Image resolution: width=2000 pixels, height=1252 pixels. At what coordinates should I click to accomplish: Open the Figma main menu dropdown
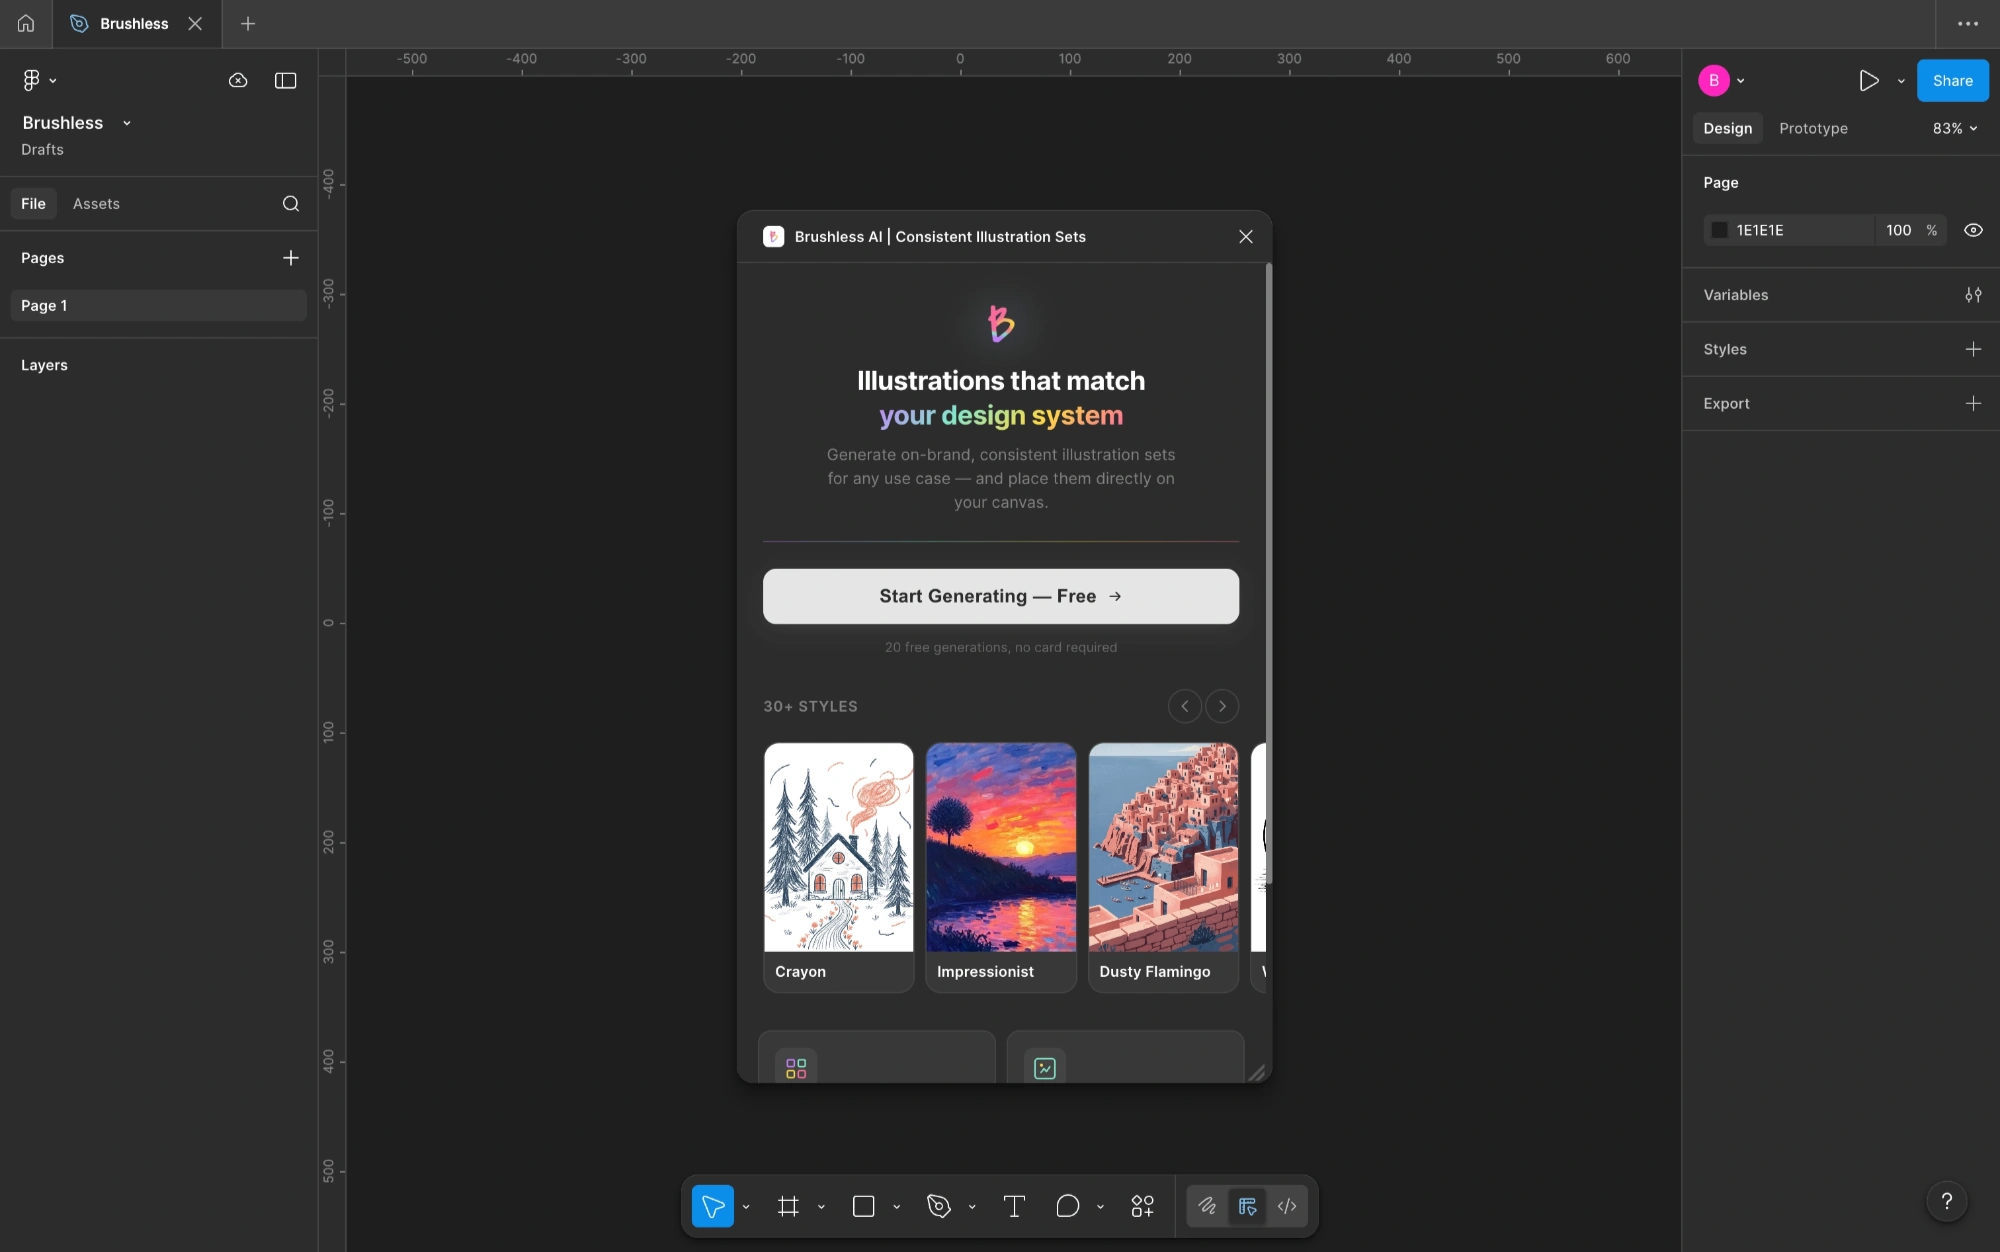(39, 81)
